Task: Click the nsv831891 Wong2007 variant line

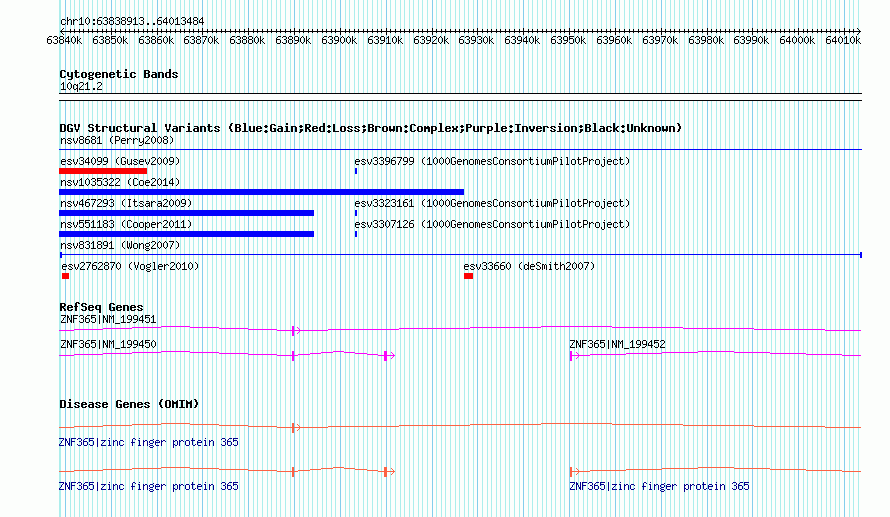Action: pos(460,255)
